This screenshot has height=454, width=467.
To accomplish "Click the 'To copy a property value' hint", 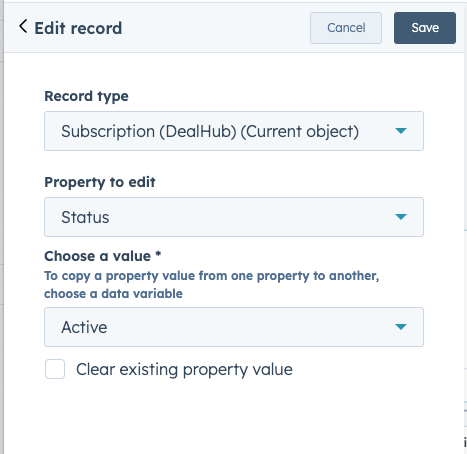I will coord(212,276).
